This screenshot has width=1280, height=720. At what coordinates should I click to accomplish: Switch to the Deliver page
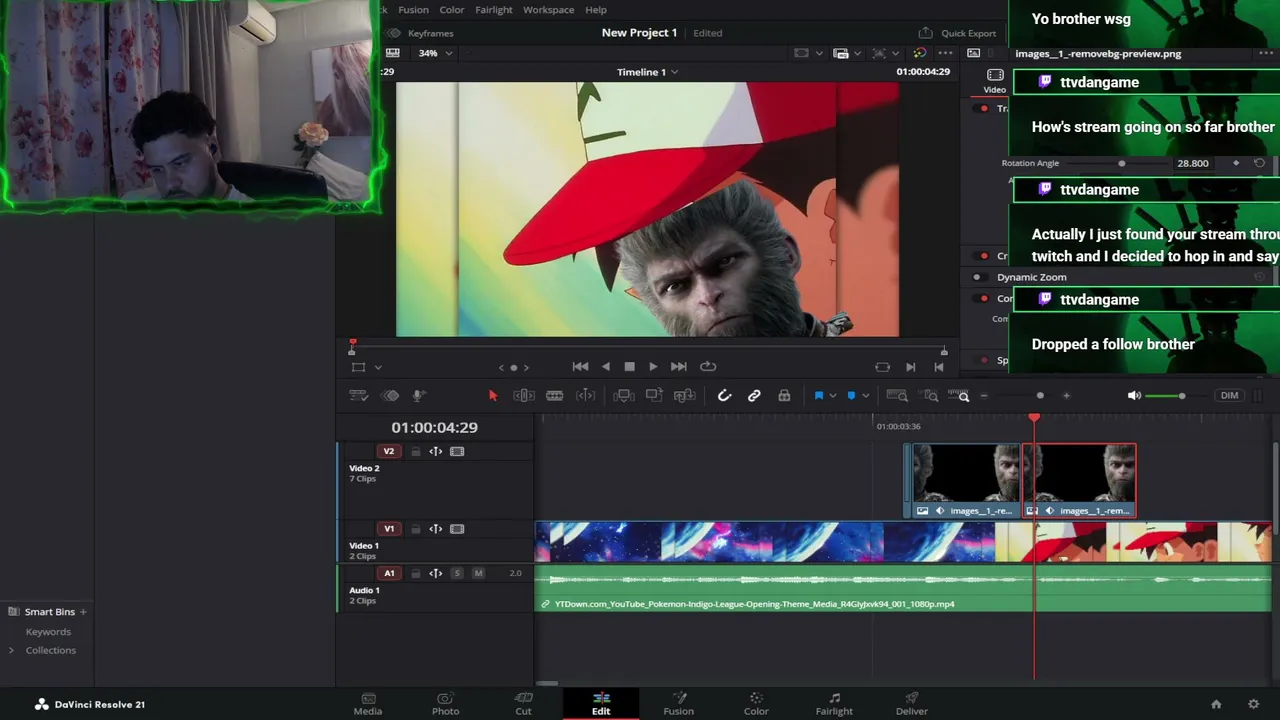[912, 704]
